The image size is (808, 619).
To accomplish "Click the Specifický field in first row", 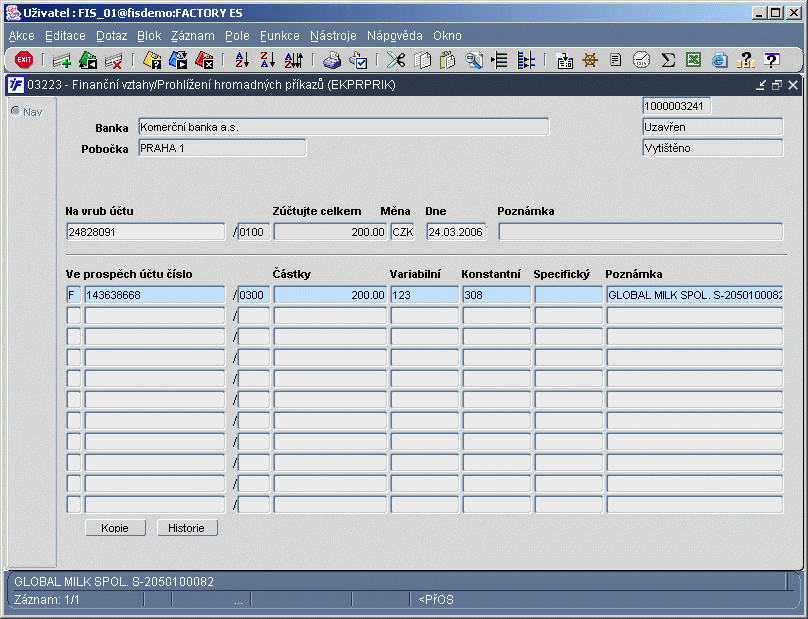I will coord(568,295).
